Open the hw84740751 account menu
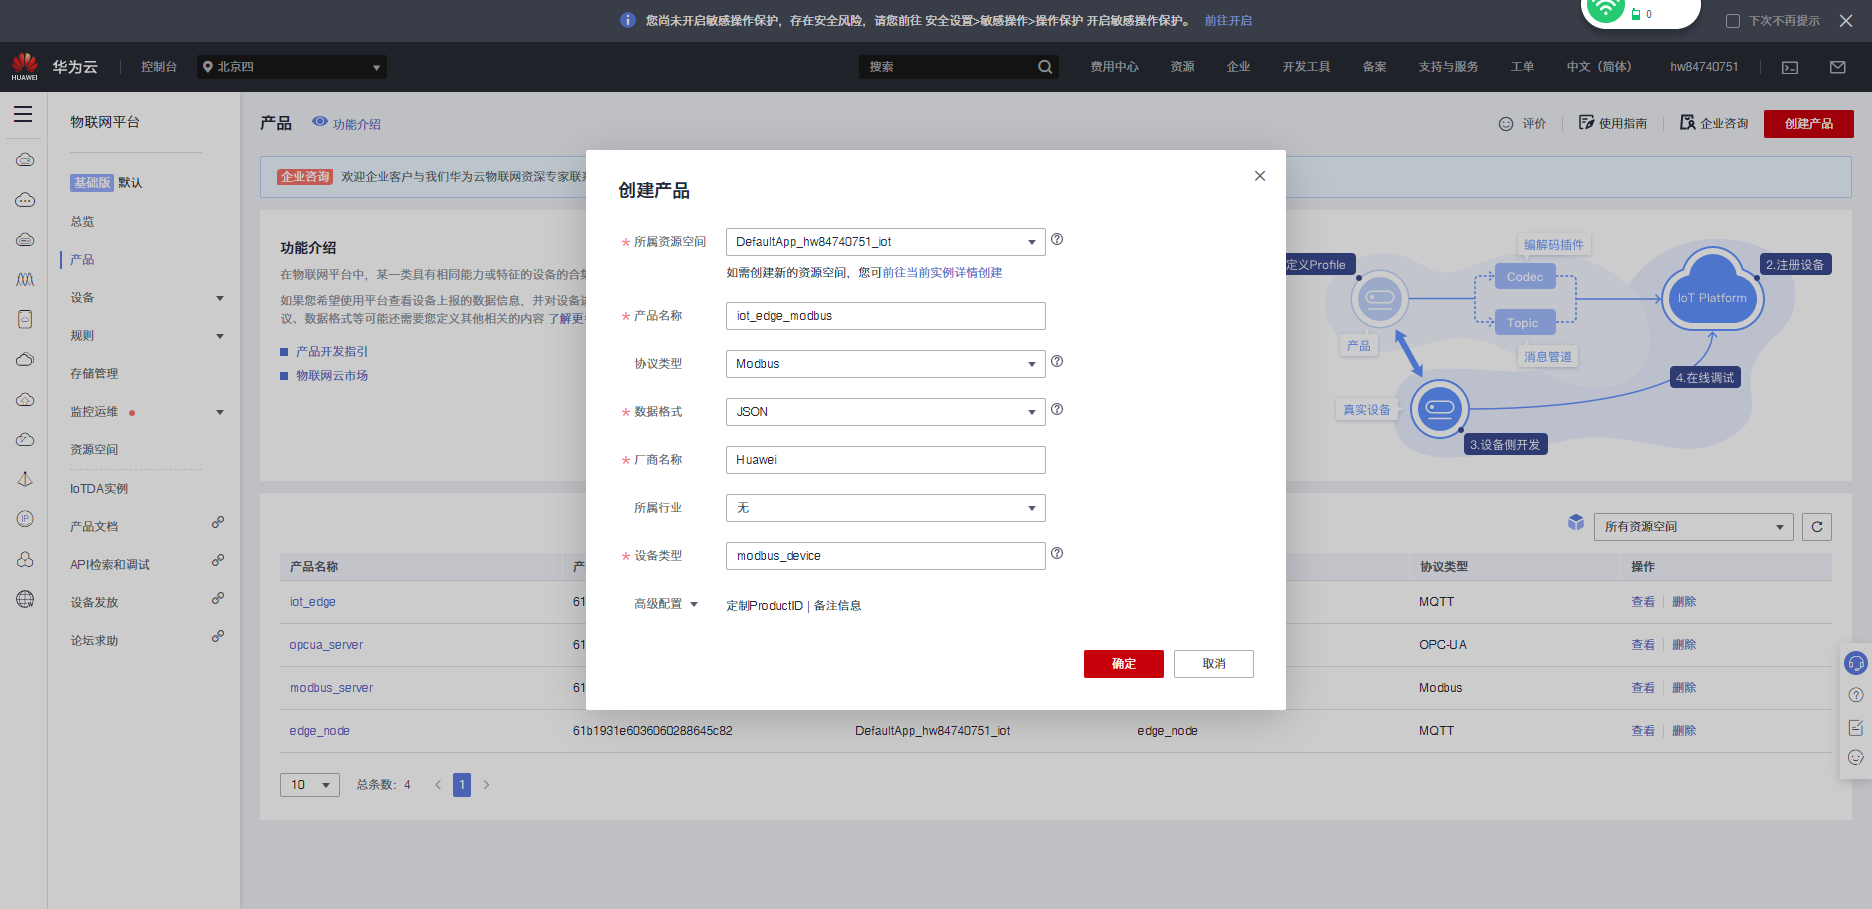1872x909 pixels. pyautogui.click(x=1704, y=67)
